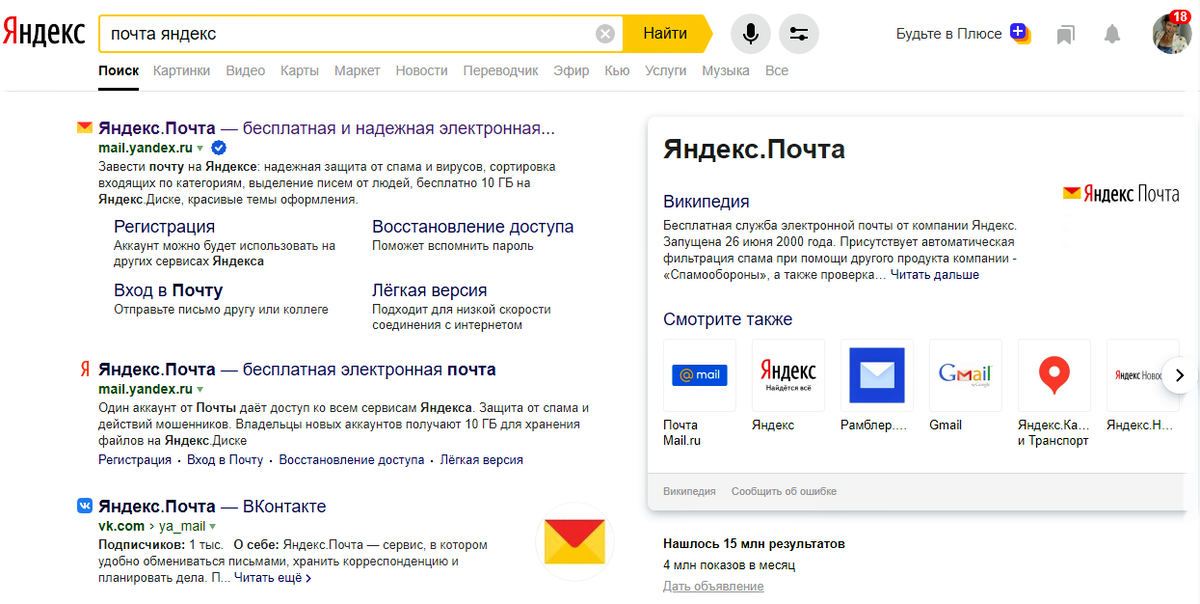Image resolution: width=1200 pixels, height=604 pixels.
Task: Open the Gmail card
Action: coord(965,375)
